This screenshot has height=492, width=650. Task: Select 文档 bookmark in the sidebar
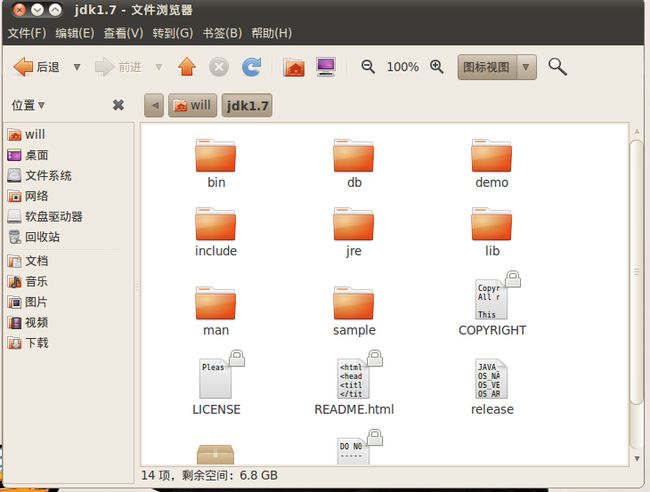(x=28, y=261)
